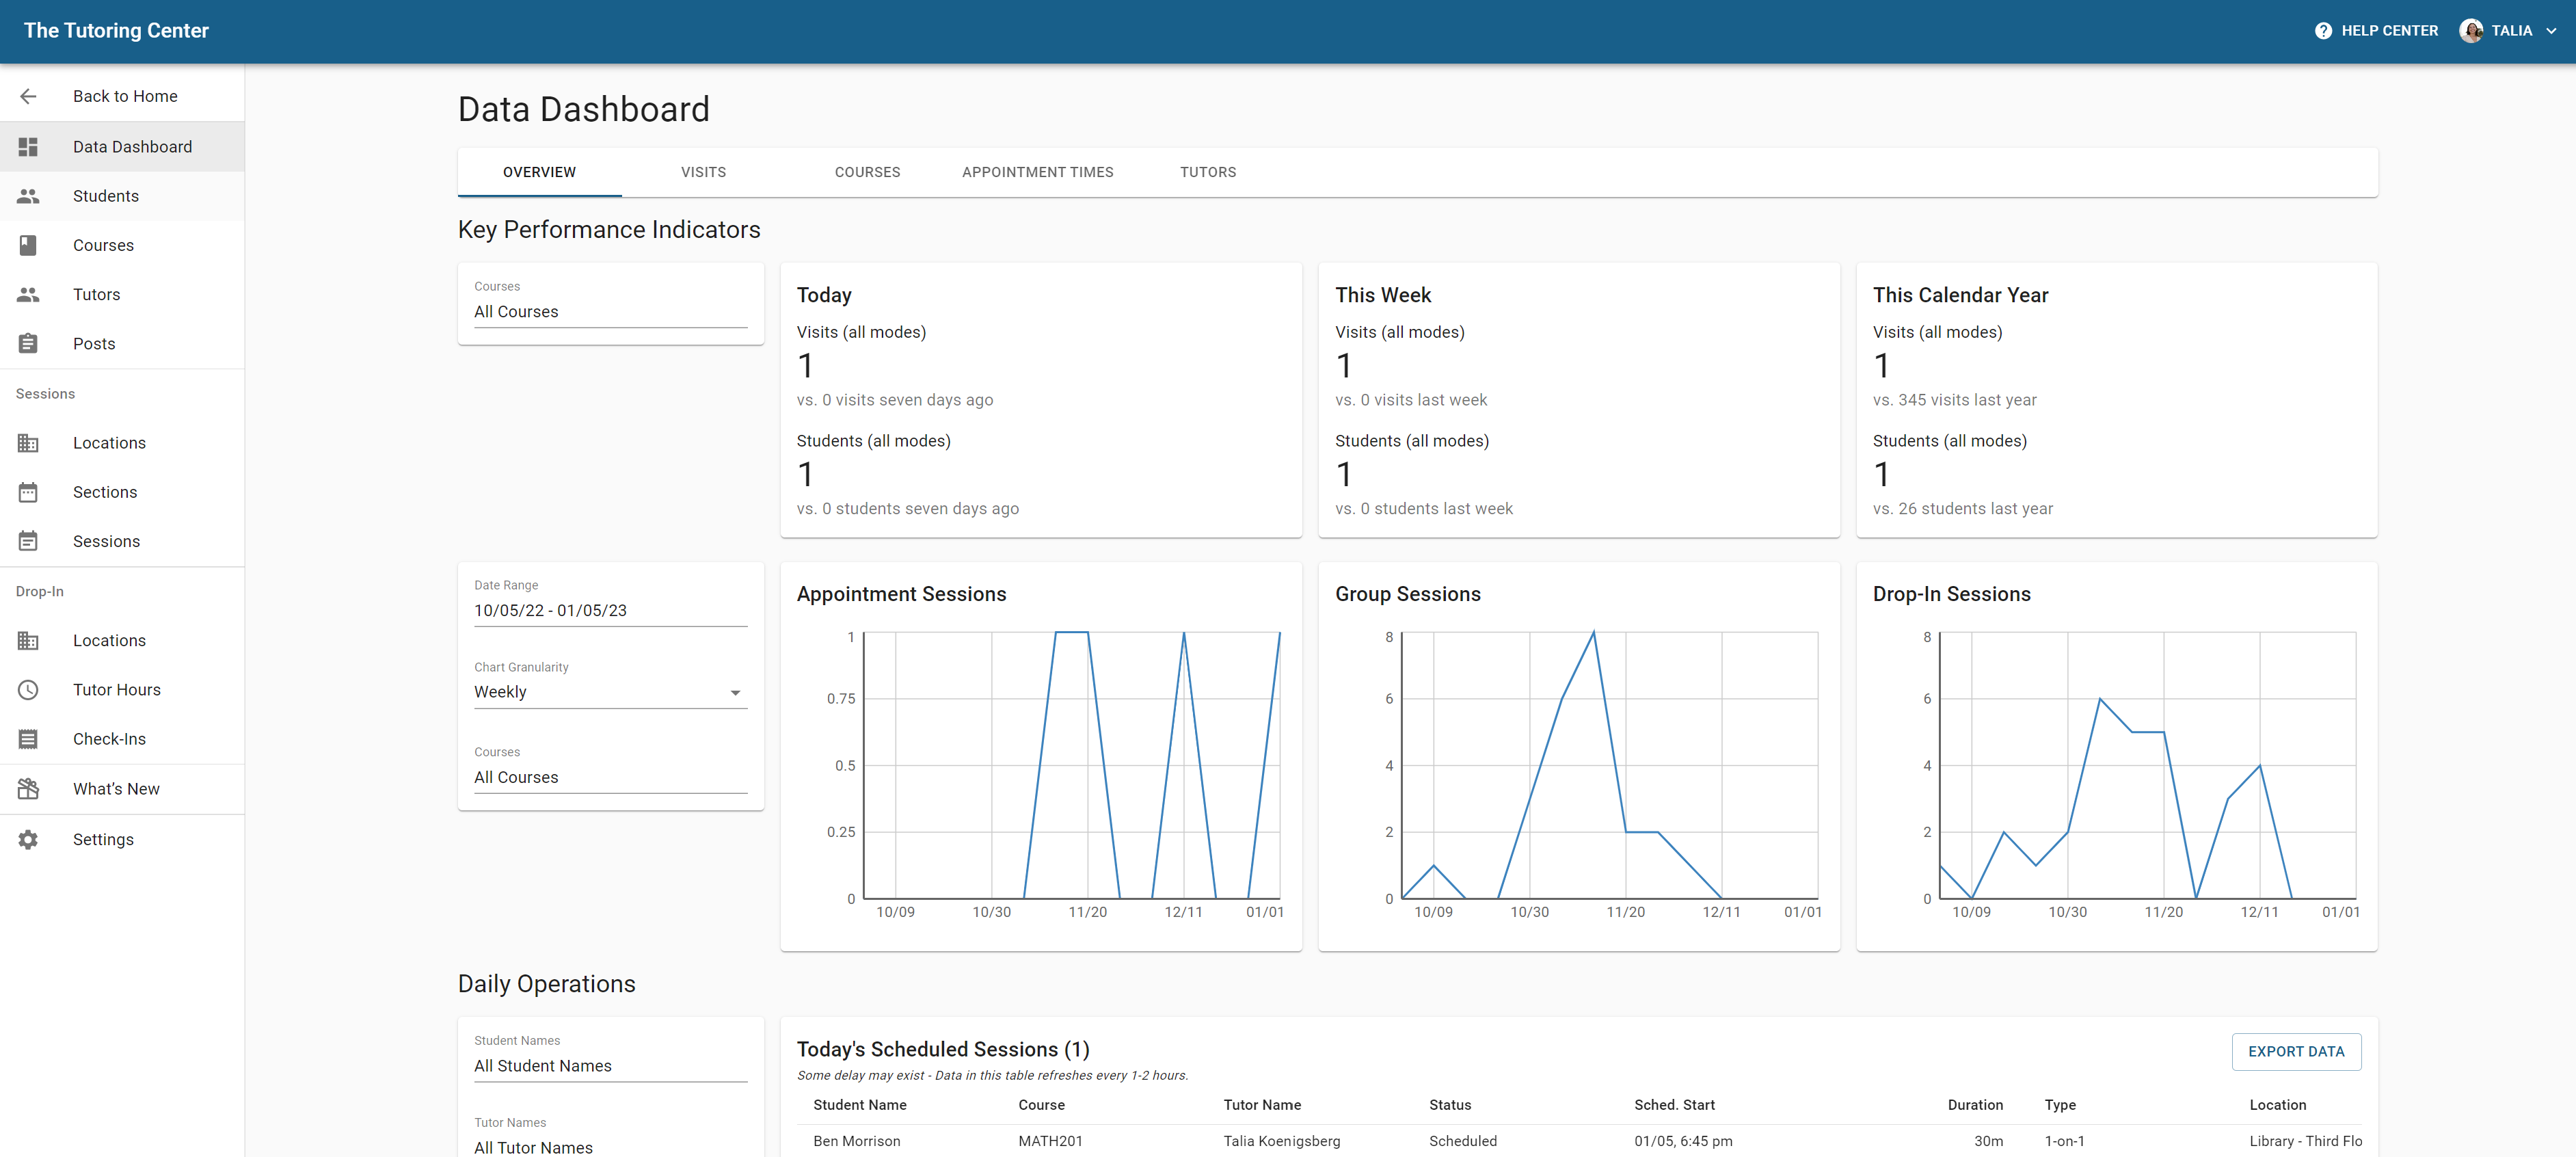Click the Check-Ins list icon
The image size is (2576, 1157).
tap(28, 739)
